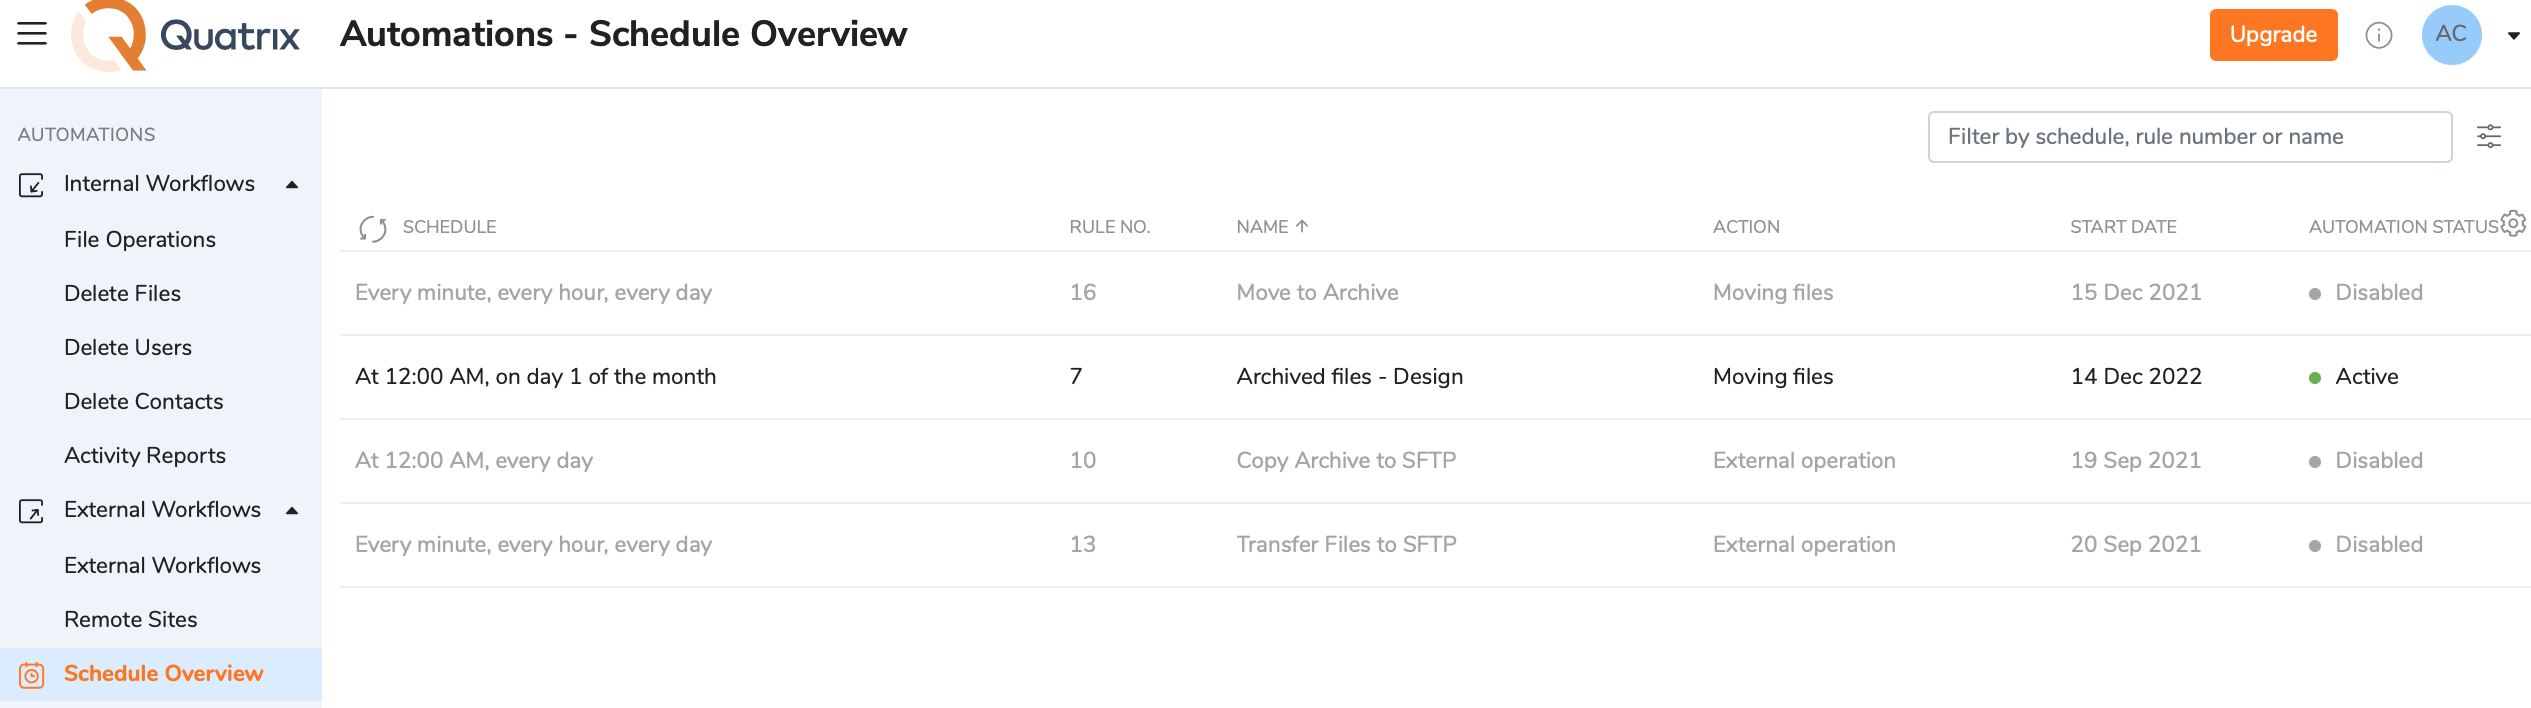
Task: Click the Upgrade button
Action: (2272, 35)
